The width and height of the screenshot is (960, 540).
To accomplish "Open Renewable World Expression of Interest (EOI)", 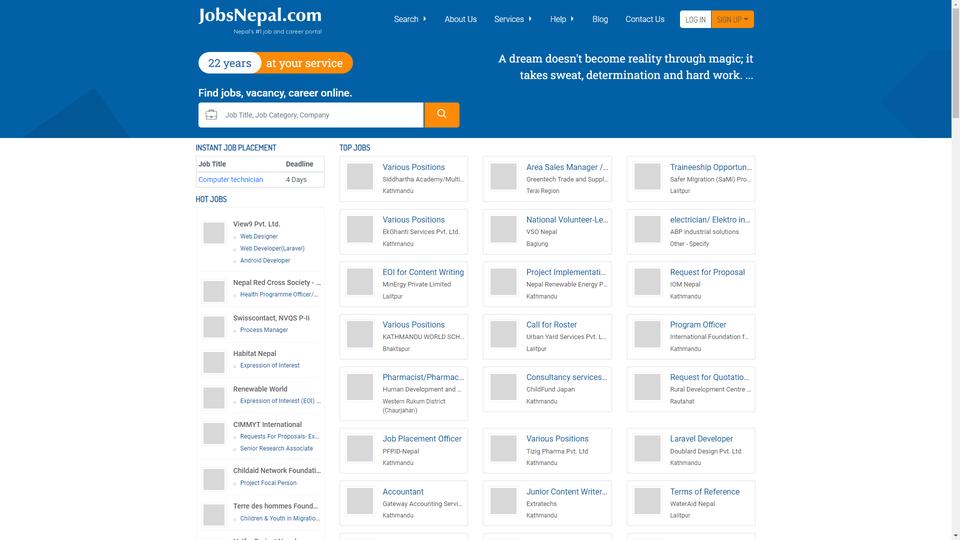I will pos(279,400).
